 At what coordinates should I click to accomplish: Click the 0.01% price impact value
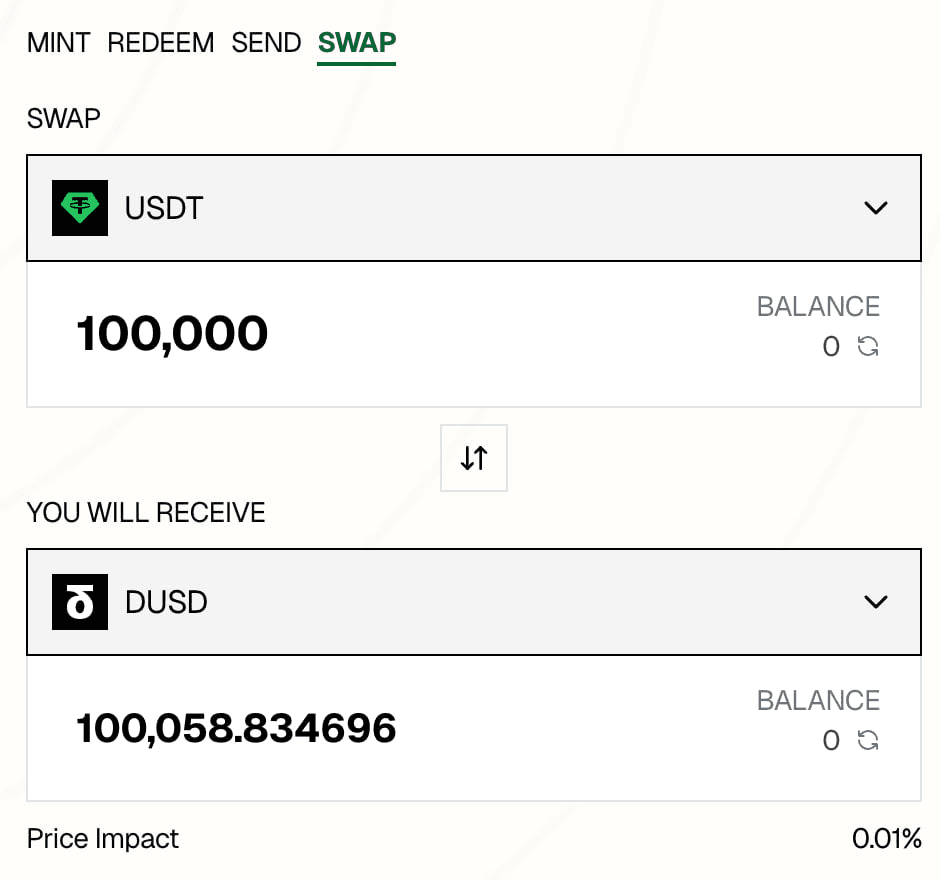point(886,838)
